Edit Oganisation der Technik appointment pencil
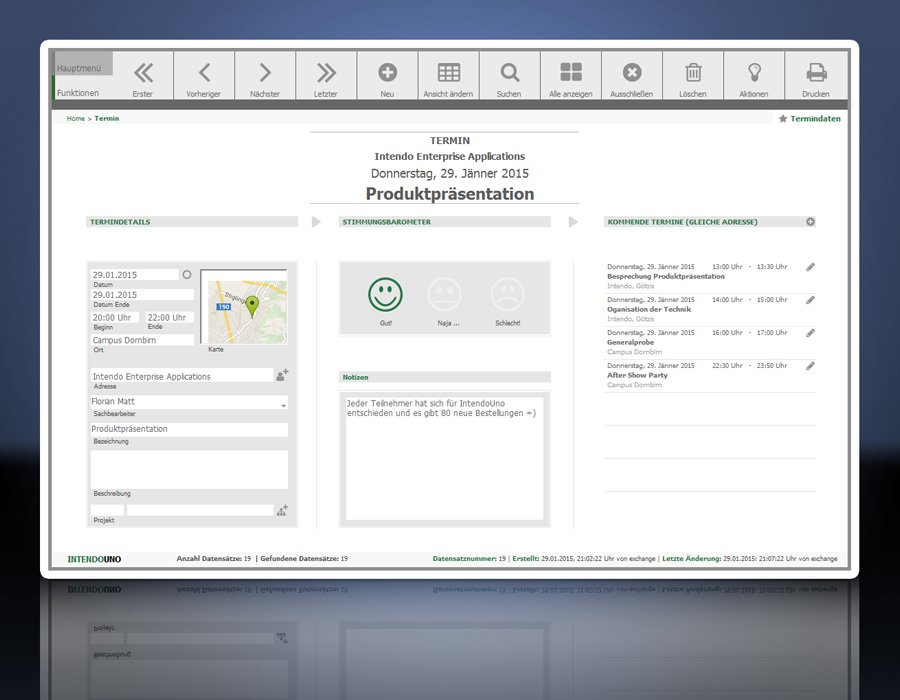The height and width of the screenshot is (700, 900). click(x=810, y=300)
